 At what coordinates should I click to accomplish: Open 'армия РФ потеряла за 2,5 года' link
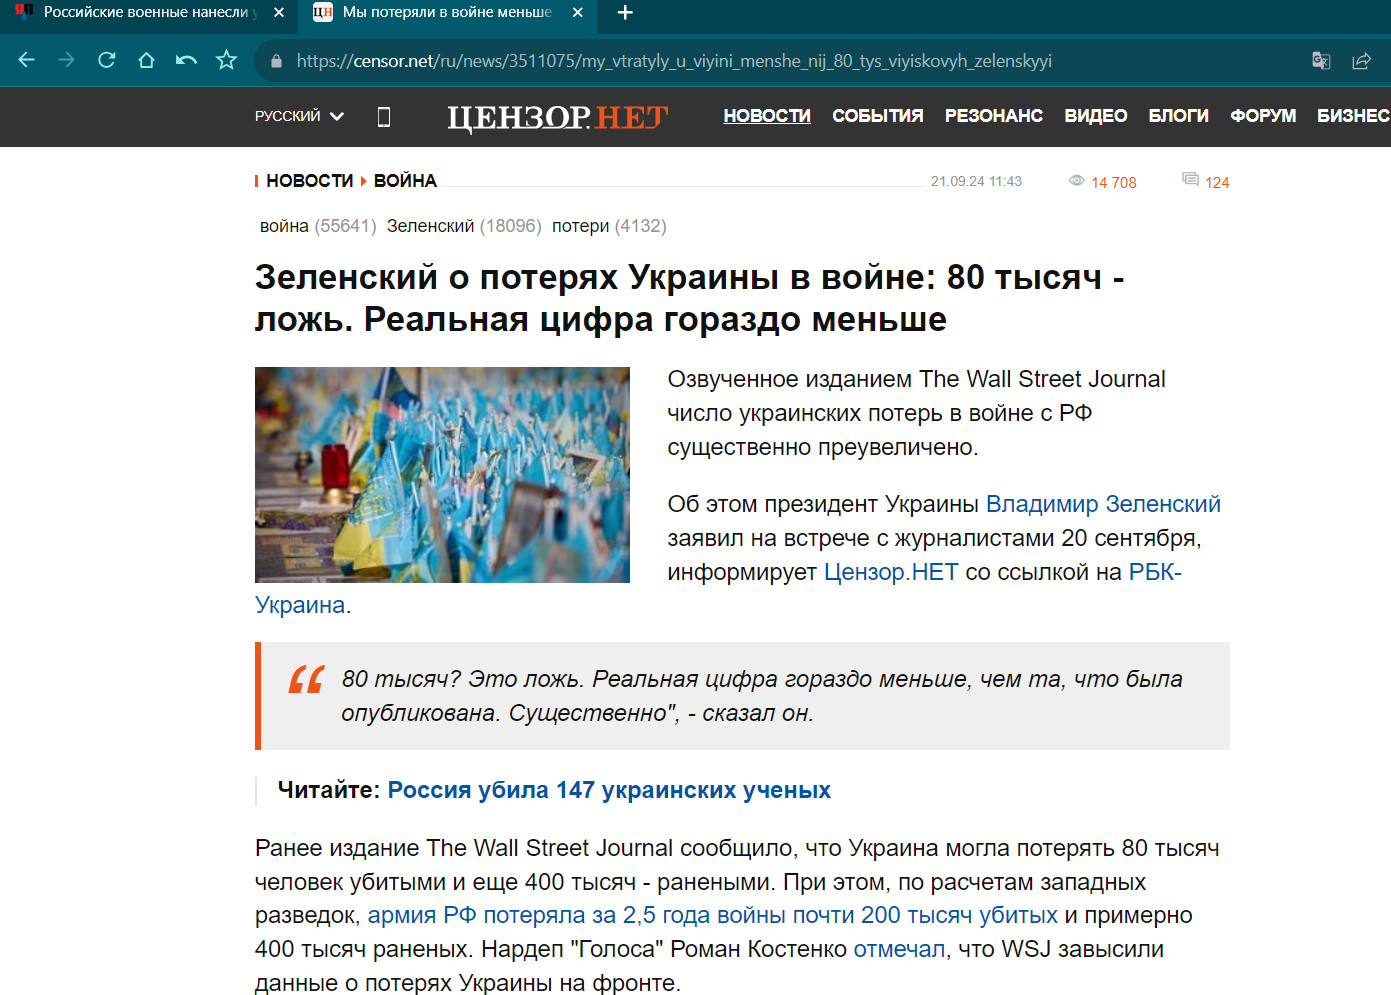(x=712, y=915)
